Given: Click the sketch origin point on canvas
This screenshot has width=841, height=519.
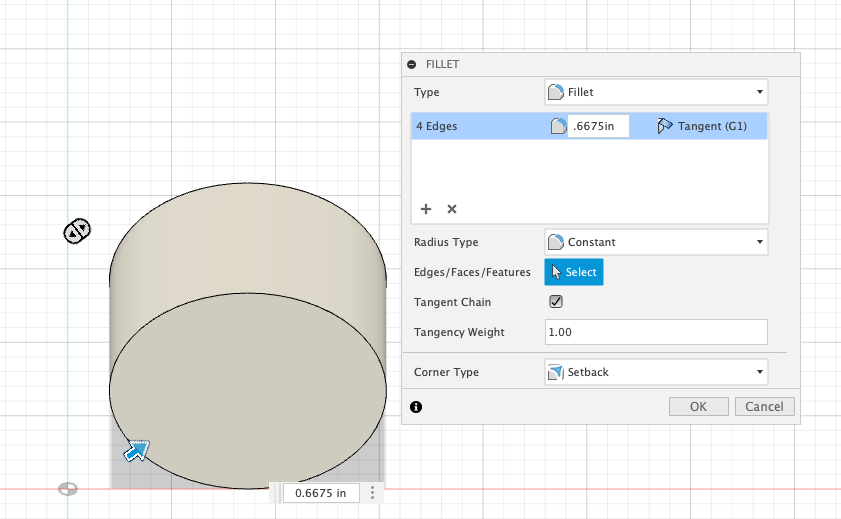Looking at the screenshot, I should click(68, 489).
